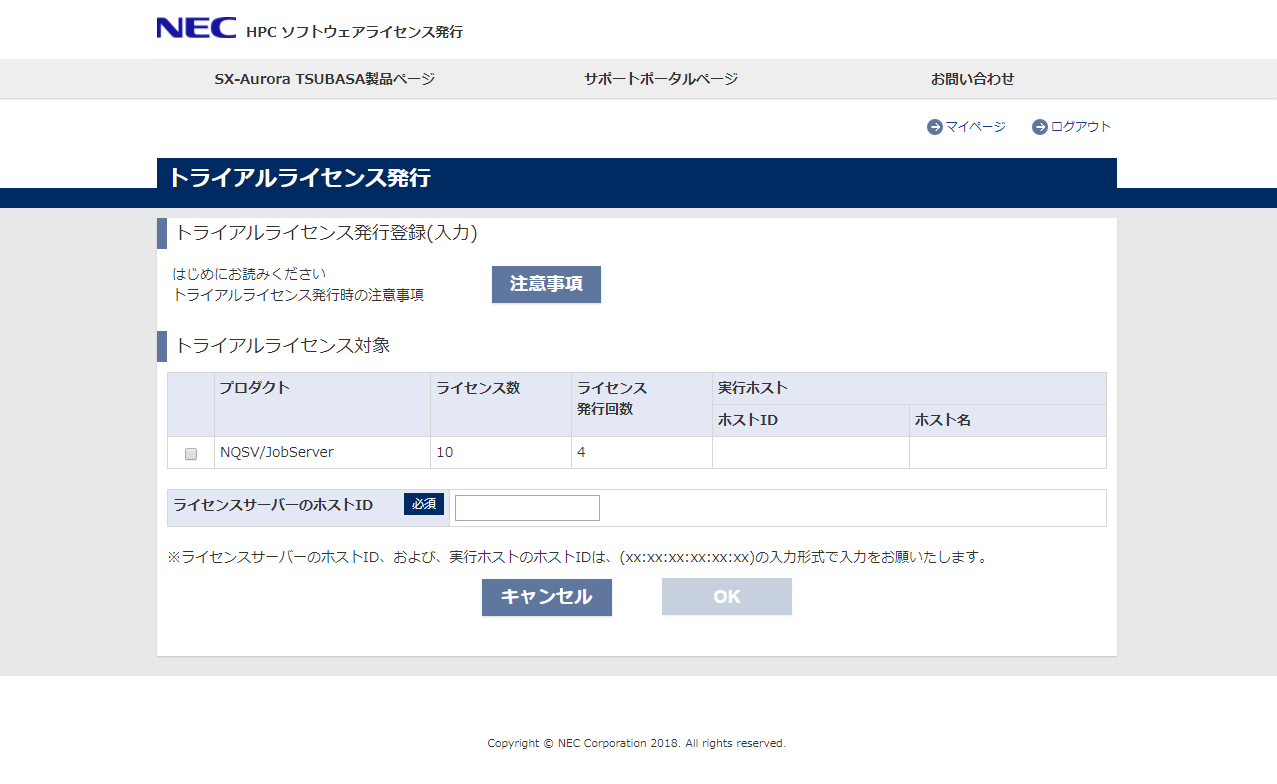Viewport: 1277px width, 784px height.
Task: Open お問い合わせ menu item
Action: pyautogui.click(x=973, y=79)
